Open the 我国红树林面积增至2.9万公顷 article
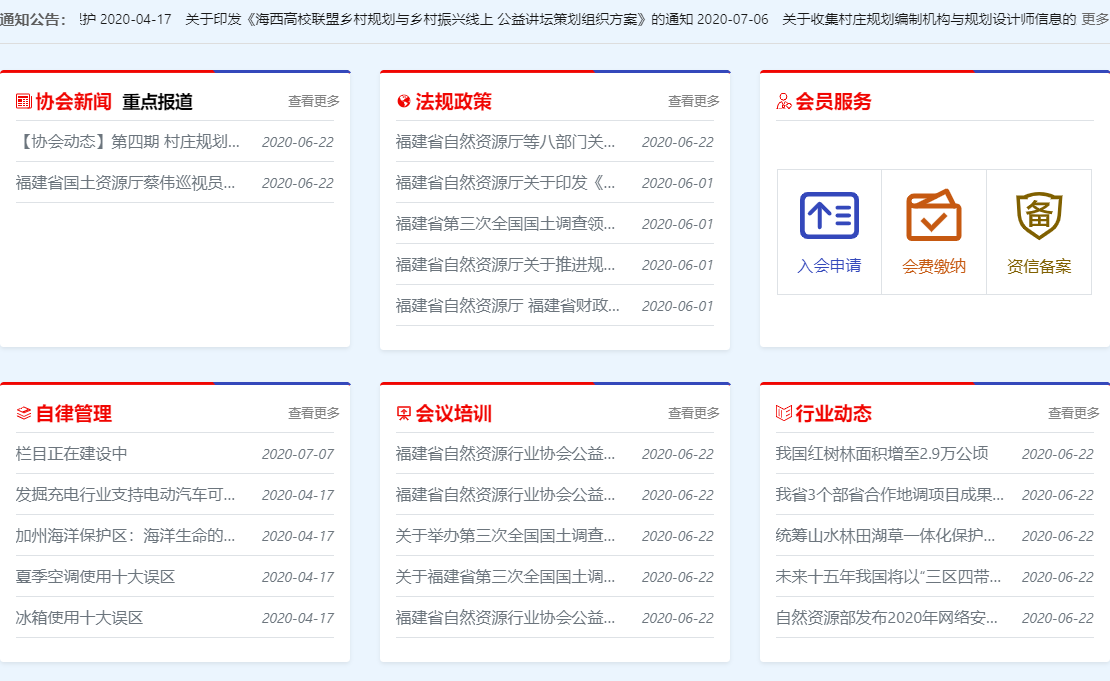Screen dimensions: 1110x681 tap(881, 454)
